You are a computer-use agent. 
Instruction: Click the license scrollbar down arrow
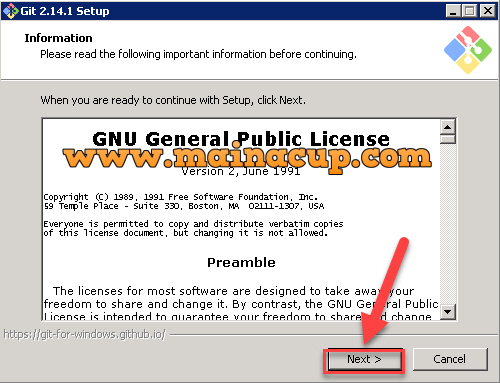tap(448, 312)
